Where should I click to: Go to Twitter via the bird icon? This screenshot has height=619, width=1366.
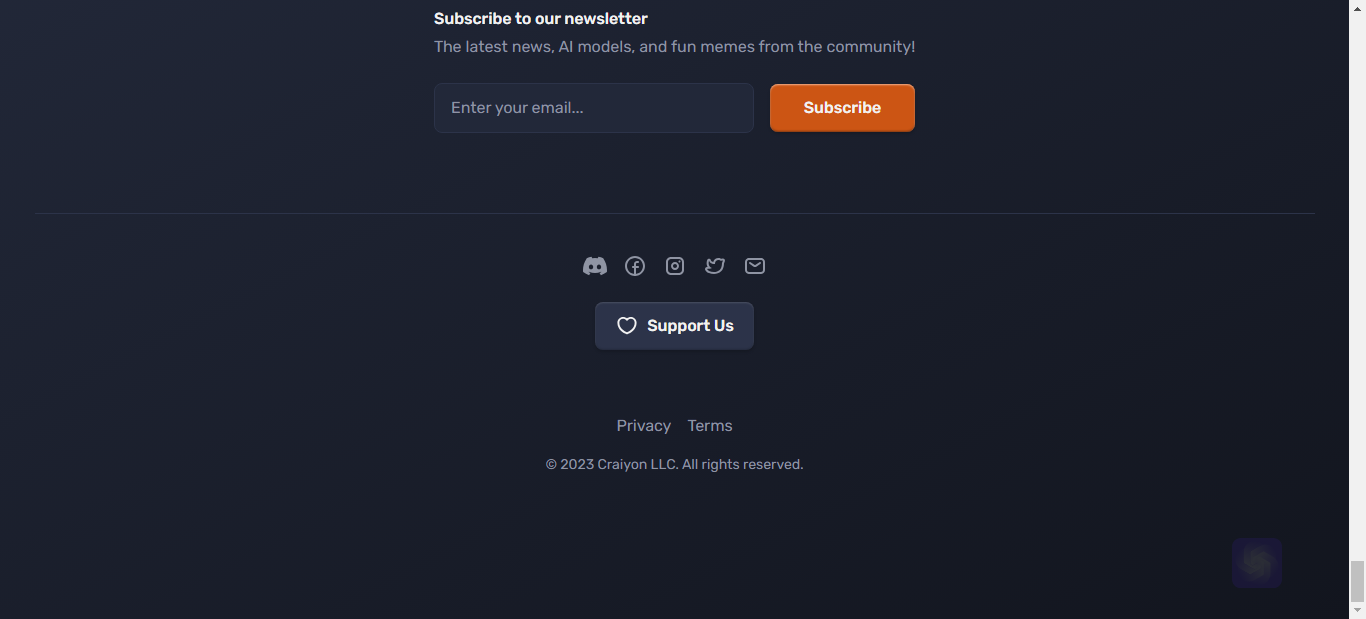[715, 266]
